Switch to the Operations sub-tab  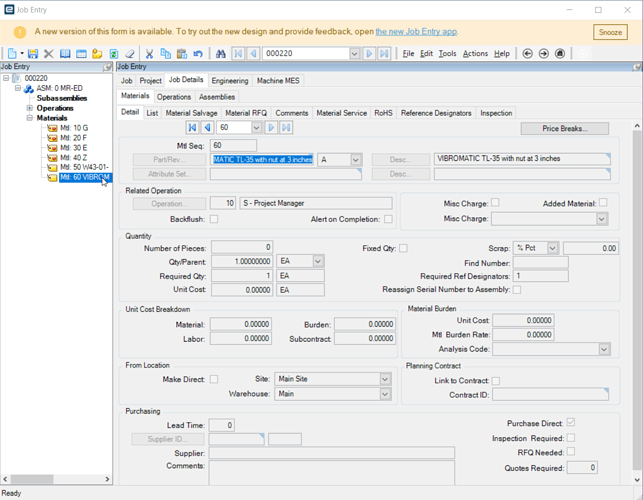174,97
